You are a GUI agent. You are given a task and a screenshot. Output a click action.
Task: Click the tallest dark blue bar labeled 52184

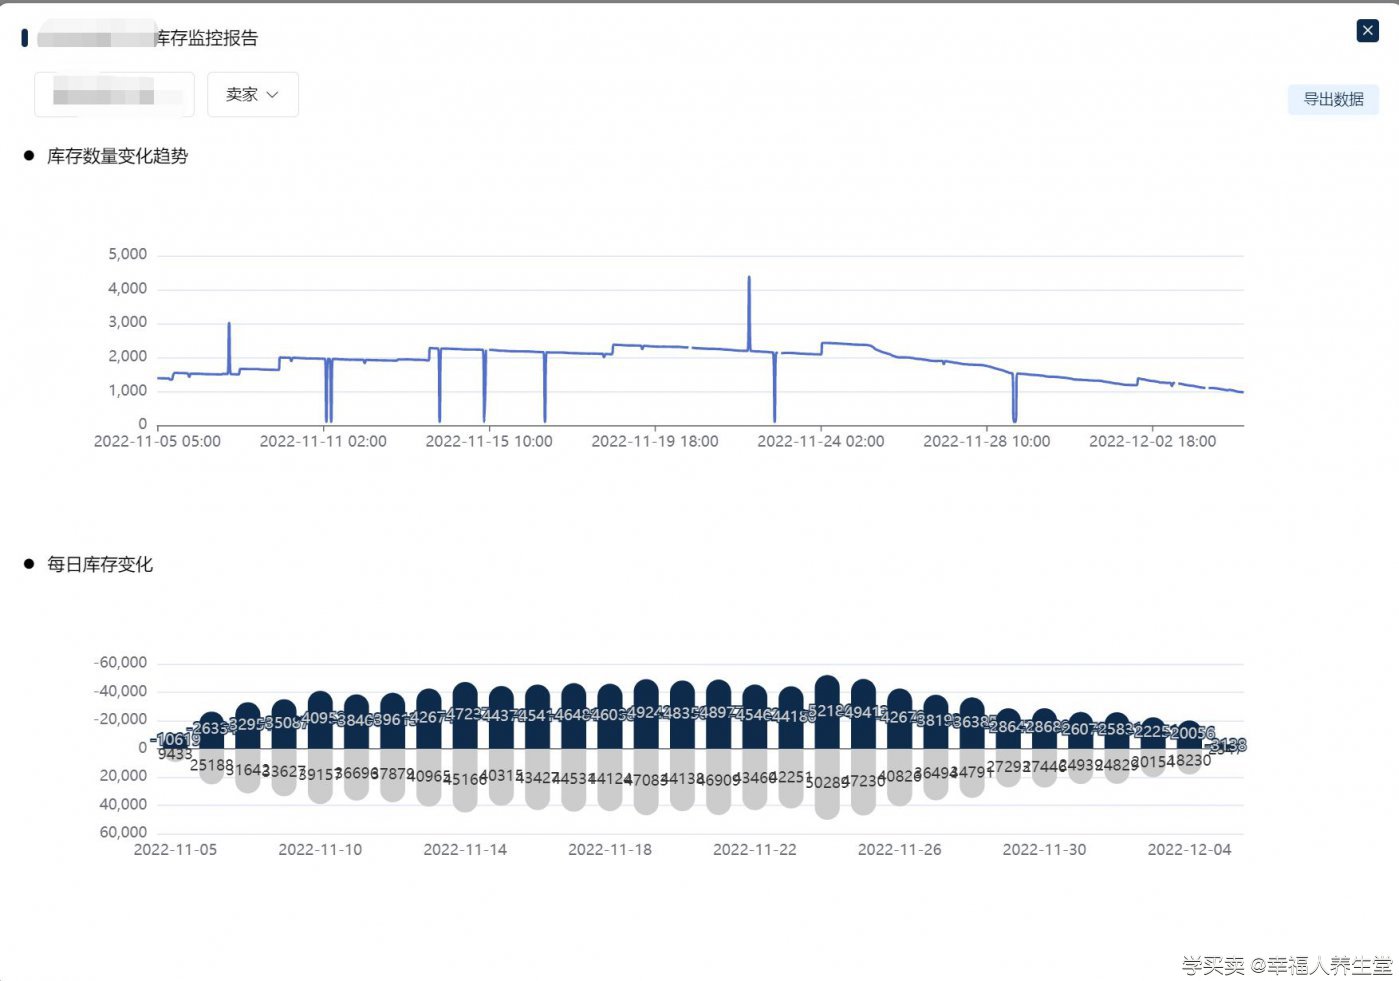pos(827,712)
